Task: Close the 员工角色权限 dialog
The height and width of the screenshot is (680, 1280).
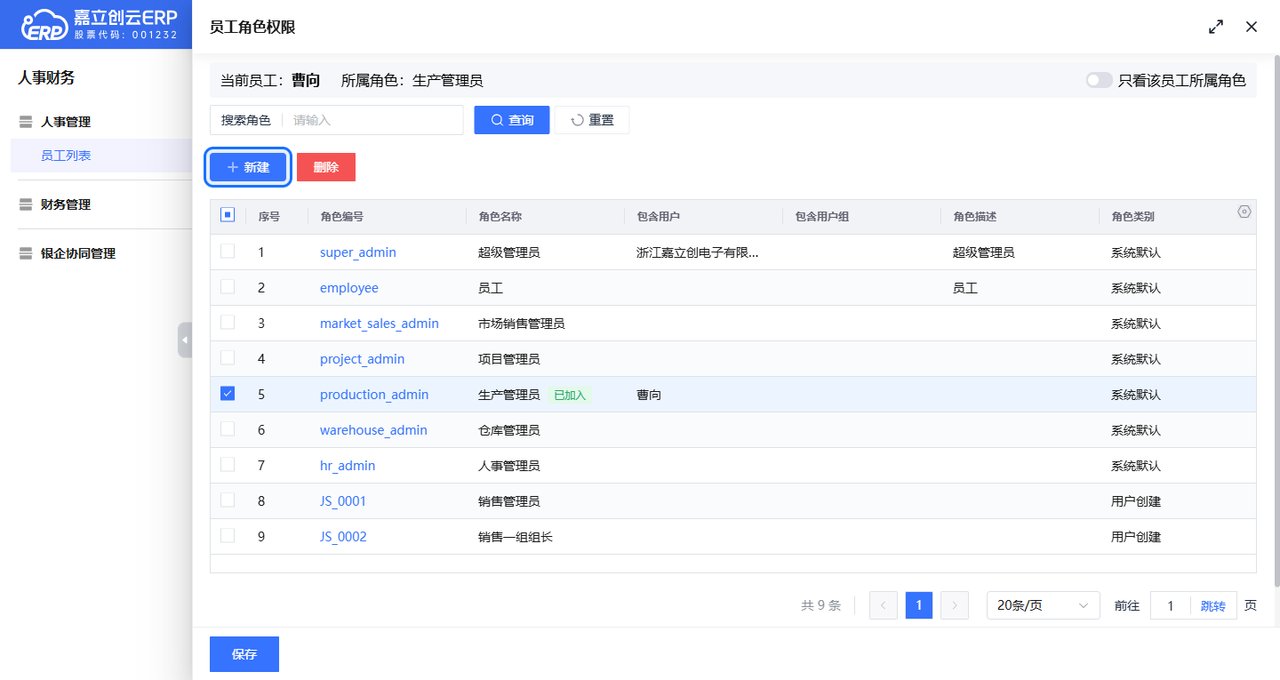Action: coord(1251,27)
